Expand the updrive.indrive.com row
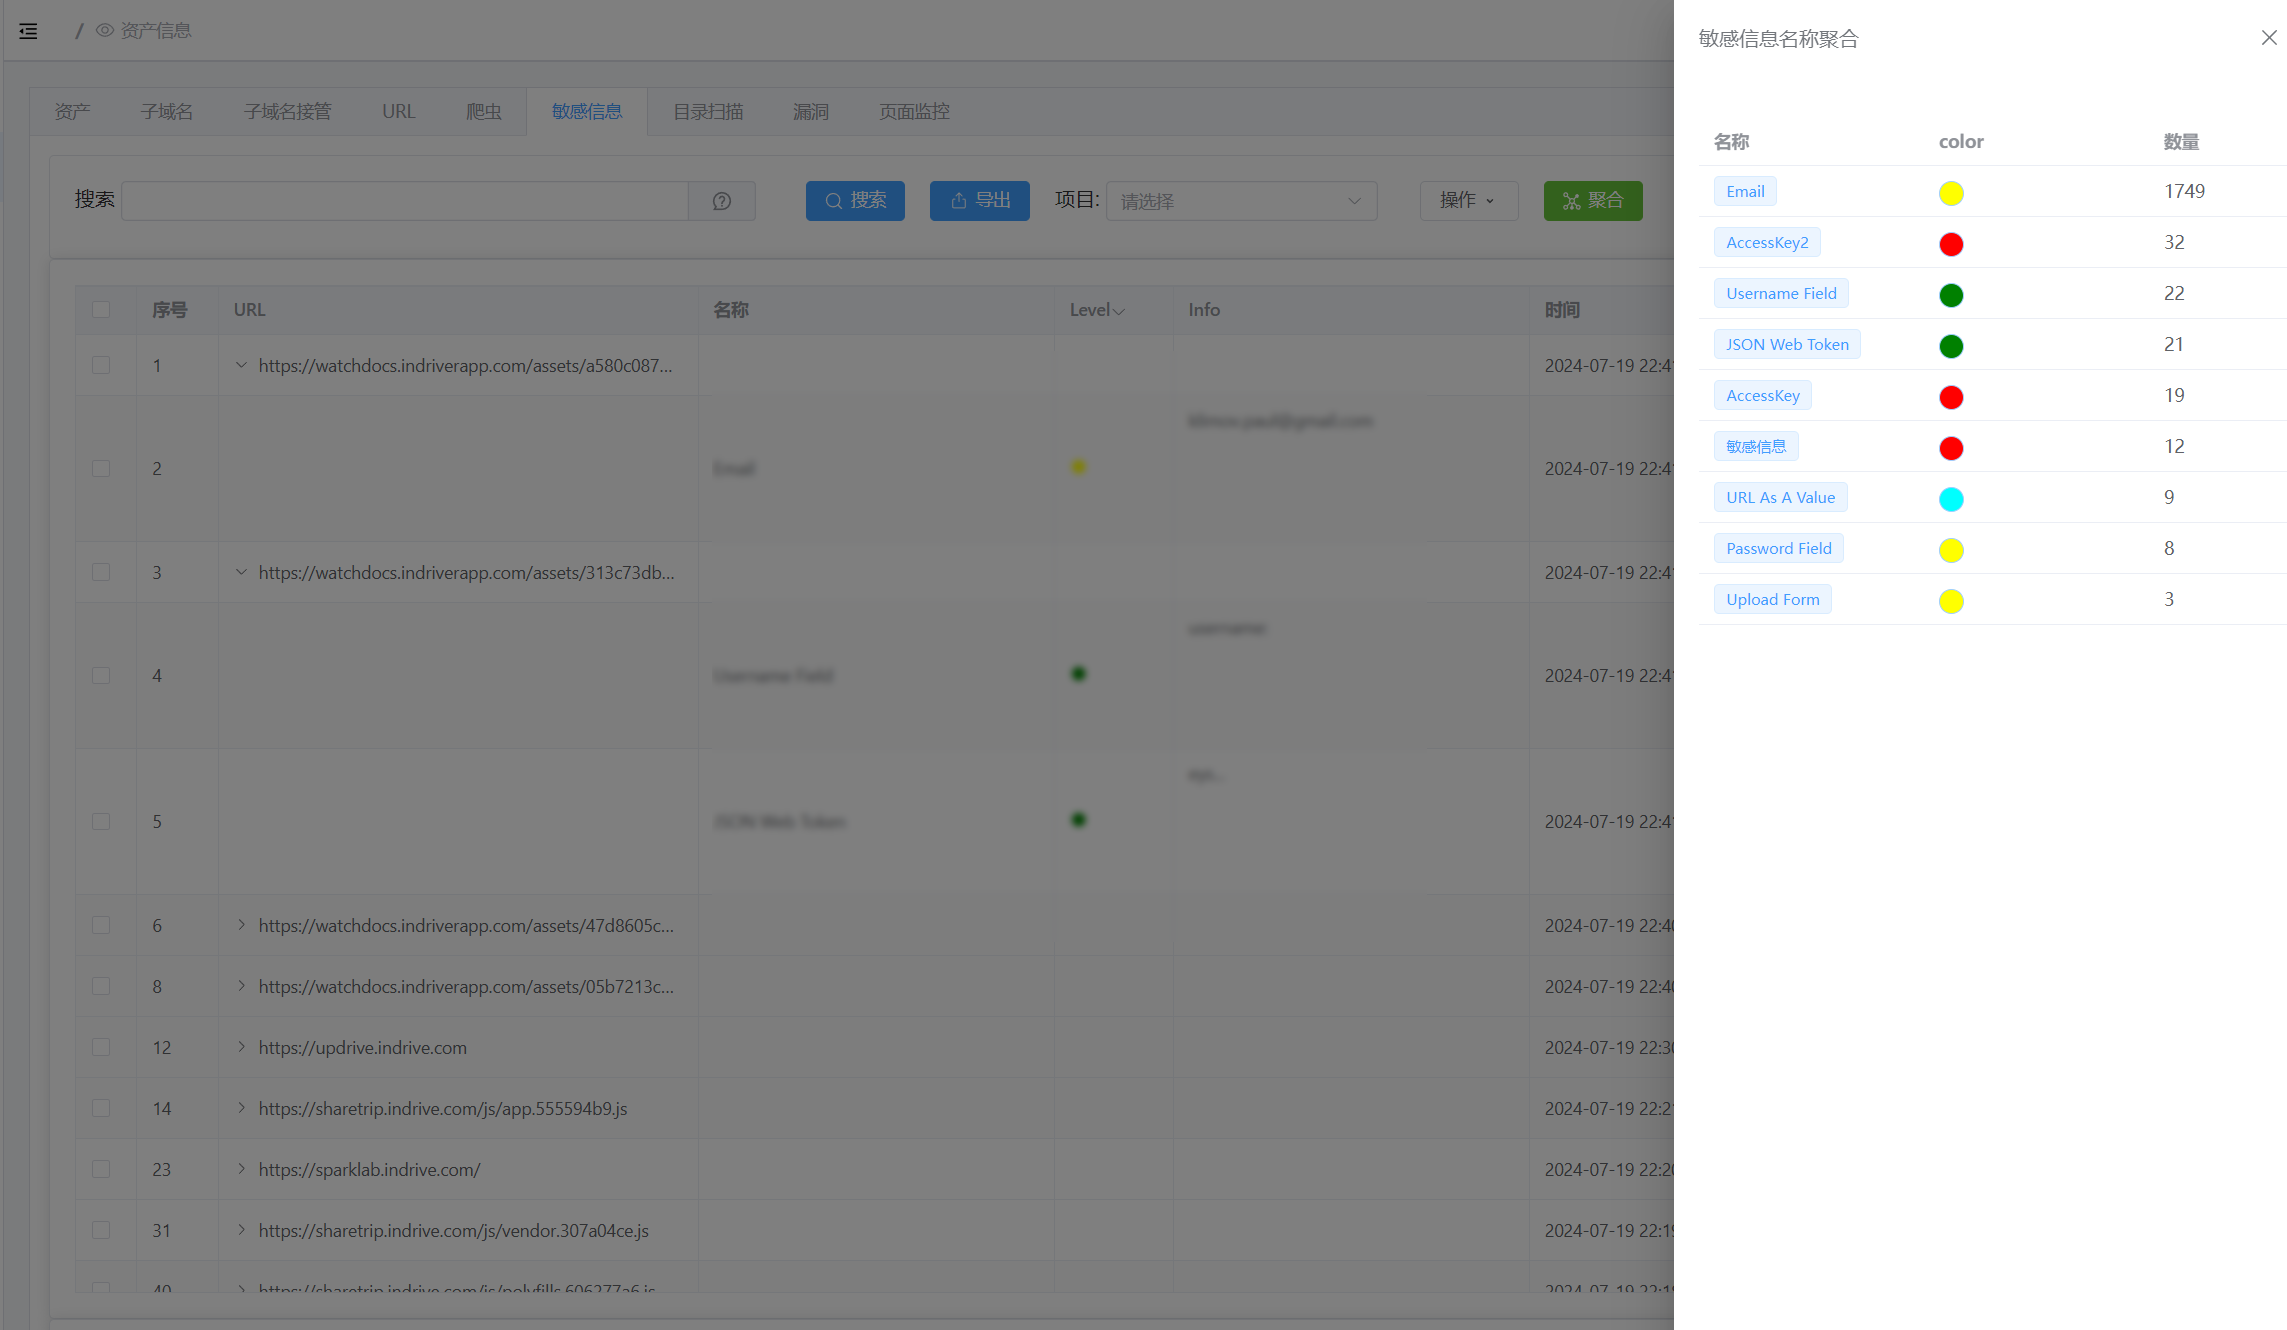 241,1047
